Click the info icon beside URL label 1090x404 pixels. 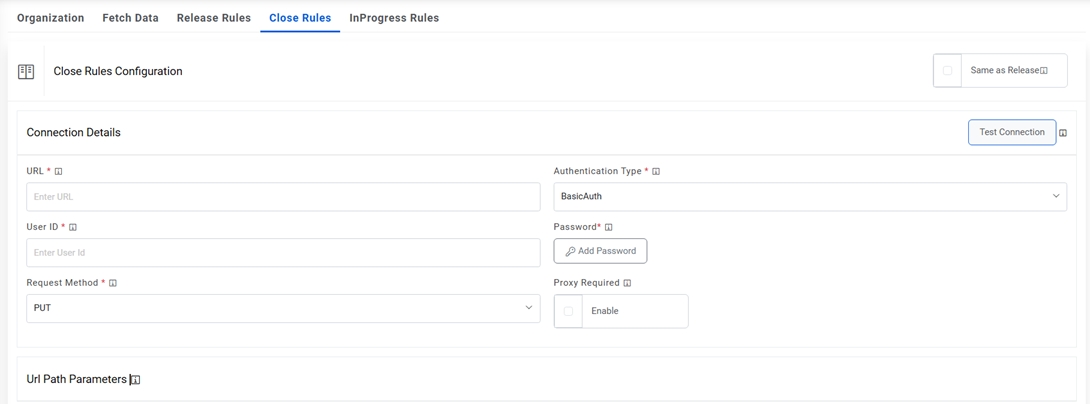[59, 172]
